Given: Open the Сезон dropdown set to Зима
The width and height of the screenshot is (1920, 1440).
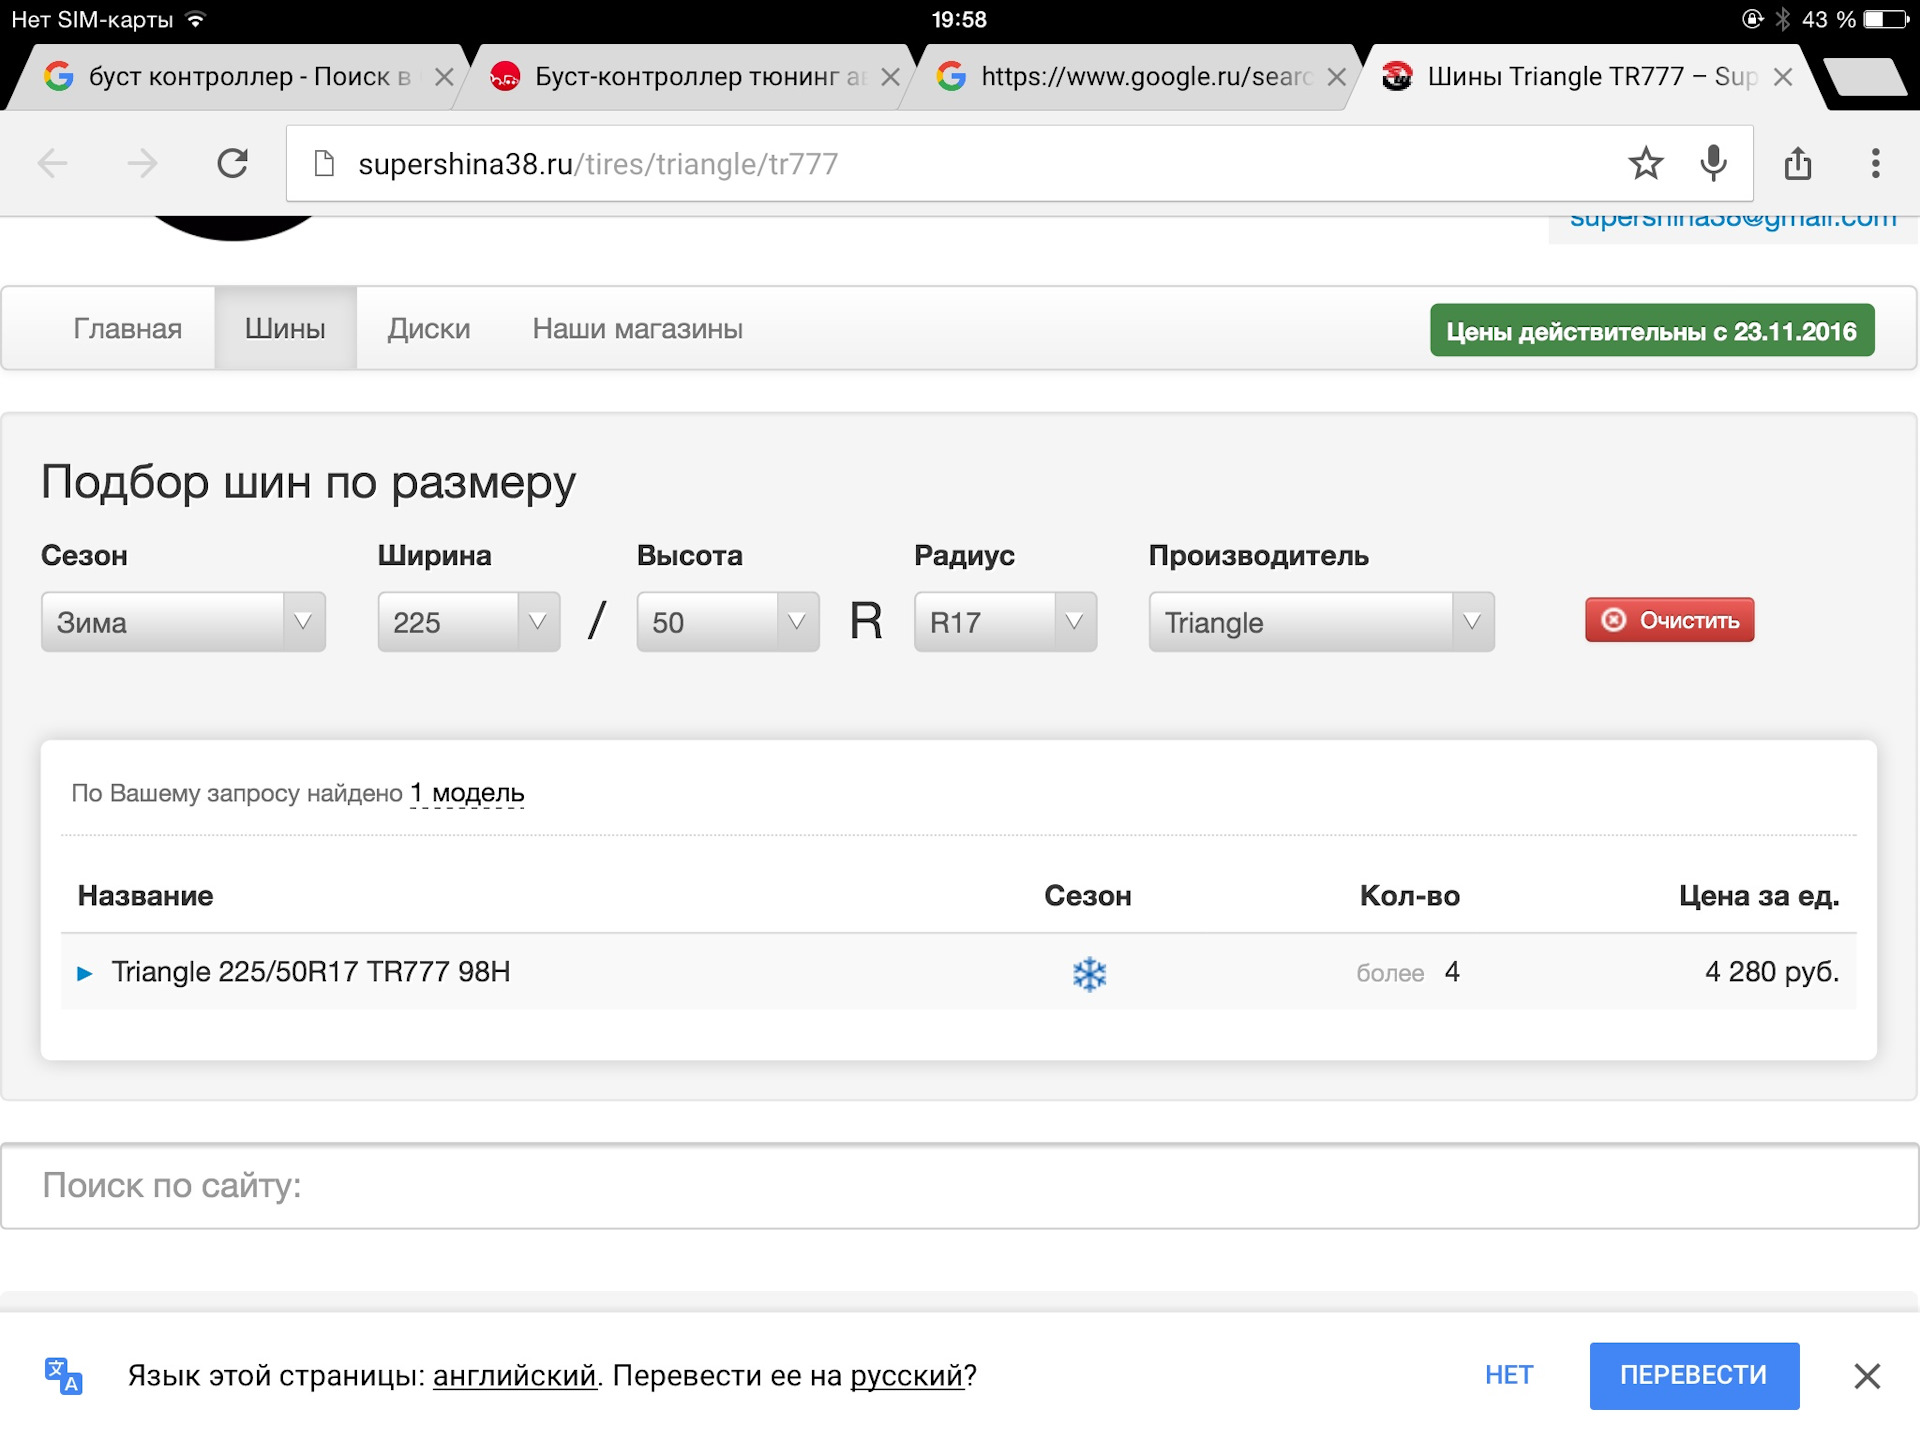Looking at the screenshot, I should 183,622.
